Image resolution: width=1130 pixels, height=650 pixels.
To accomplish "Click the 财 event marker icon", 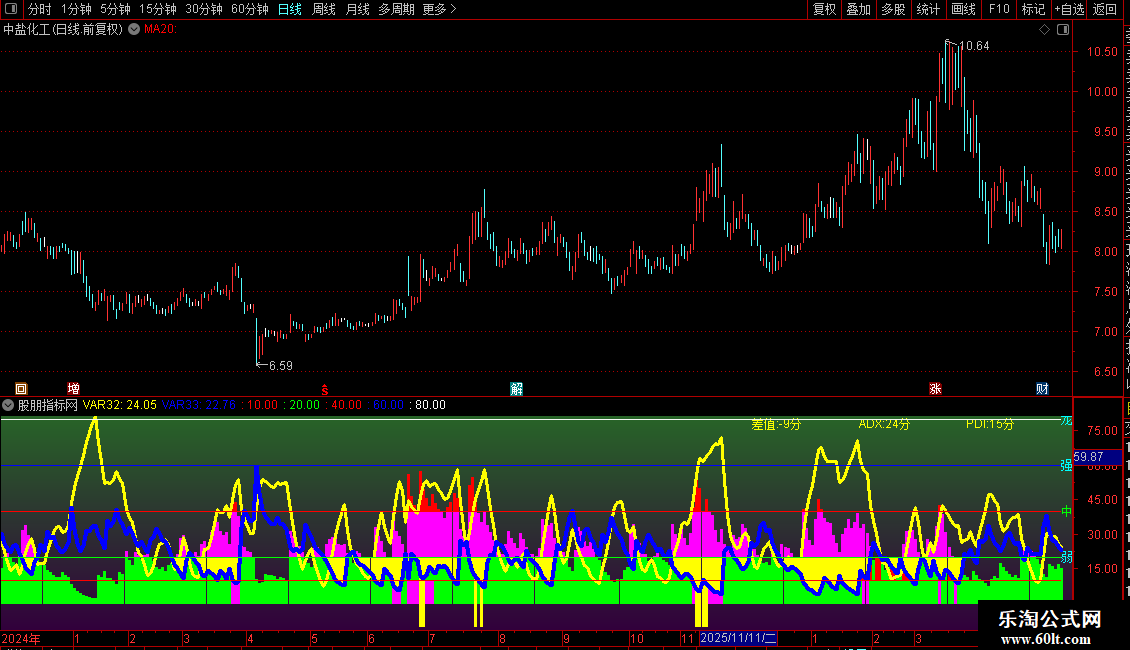I will coord(1042,388).
